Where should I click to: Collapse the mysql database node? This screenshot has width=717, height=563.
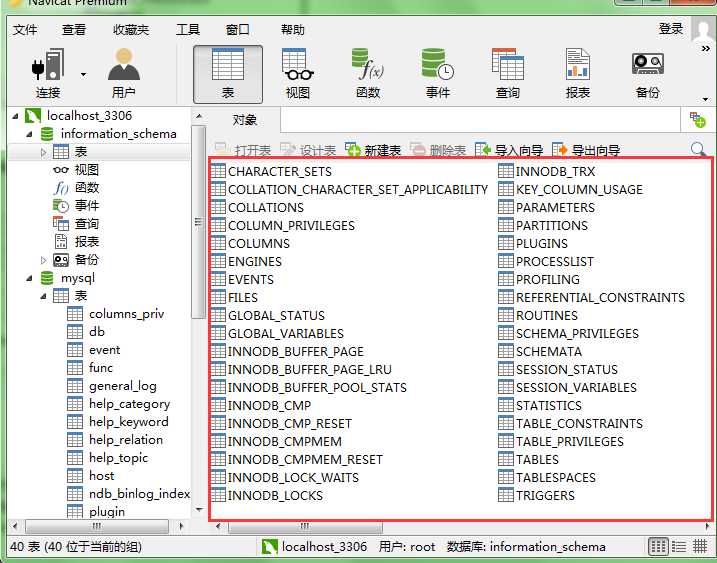(x=29, y=278)
